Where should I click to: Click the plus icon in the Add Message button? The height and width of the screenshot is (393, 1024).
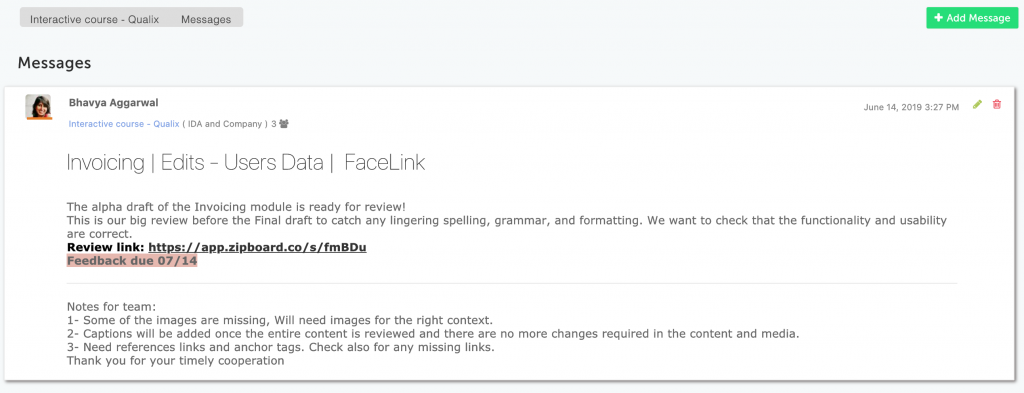(938, 18)
